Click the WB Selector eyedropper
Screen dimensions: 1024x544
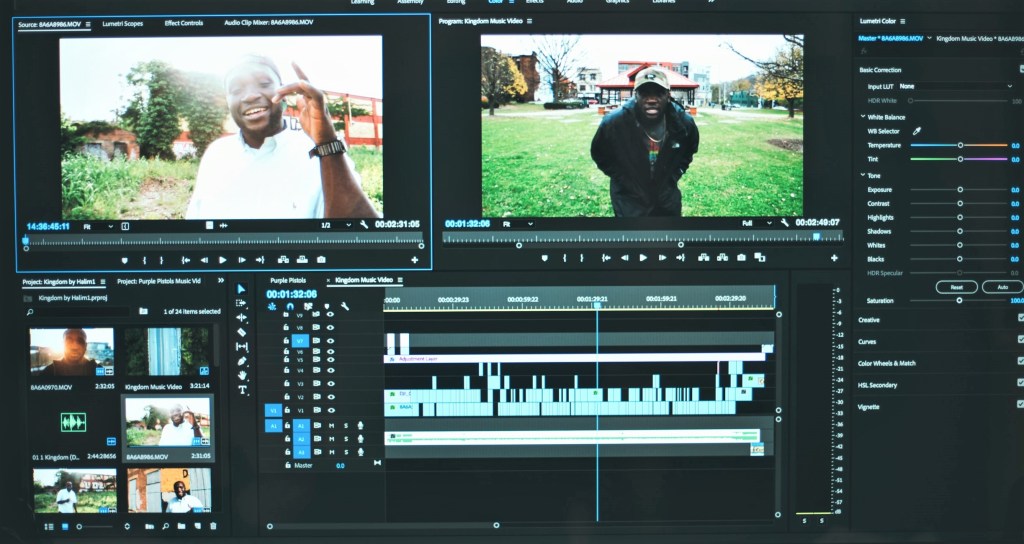[x=917, y=131]
